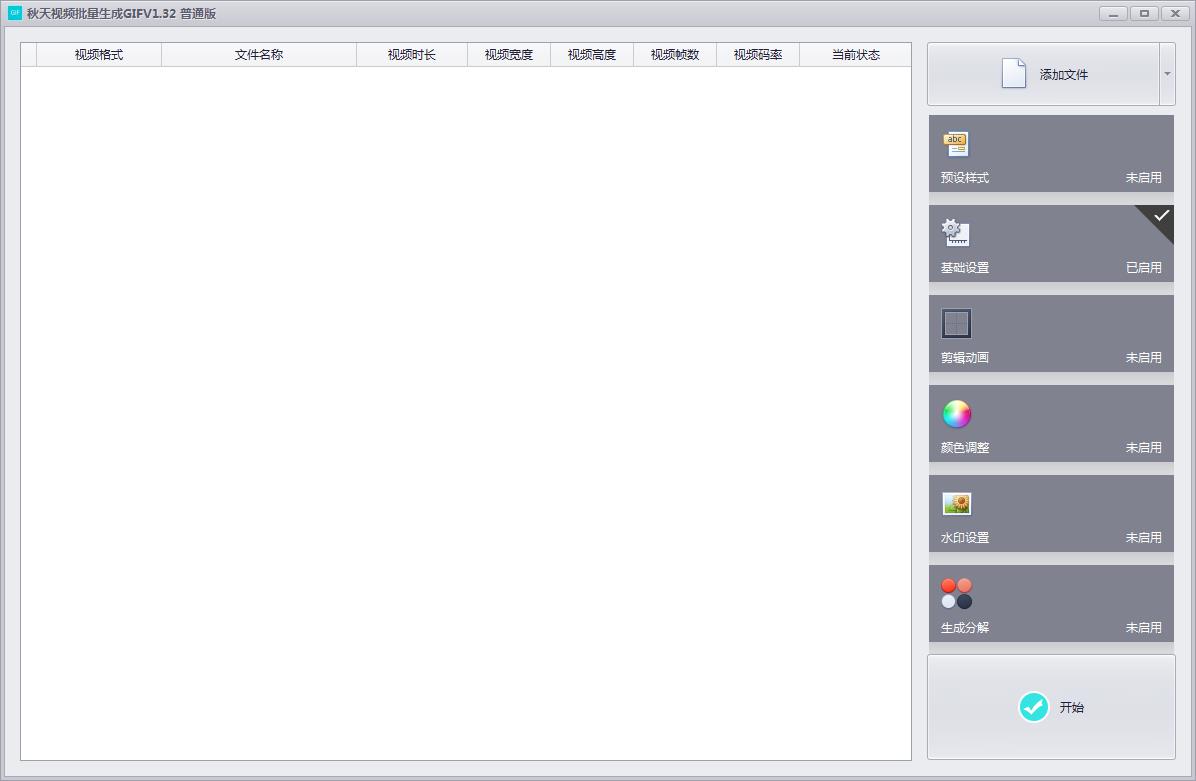
Task: Toggle 预设样式 未启用 status
Action: pos(1143,178)
